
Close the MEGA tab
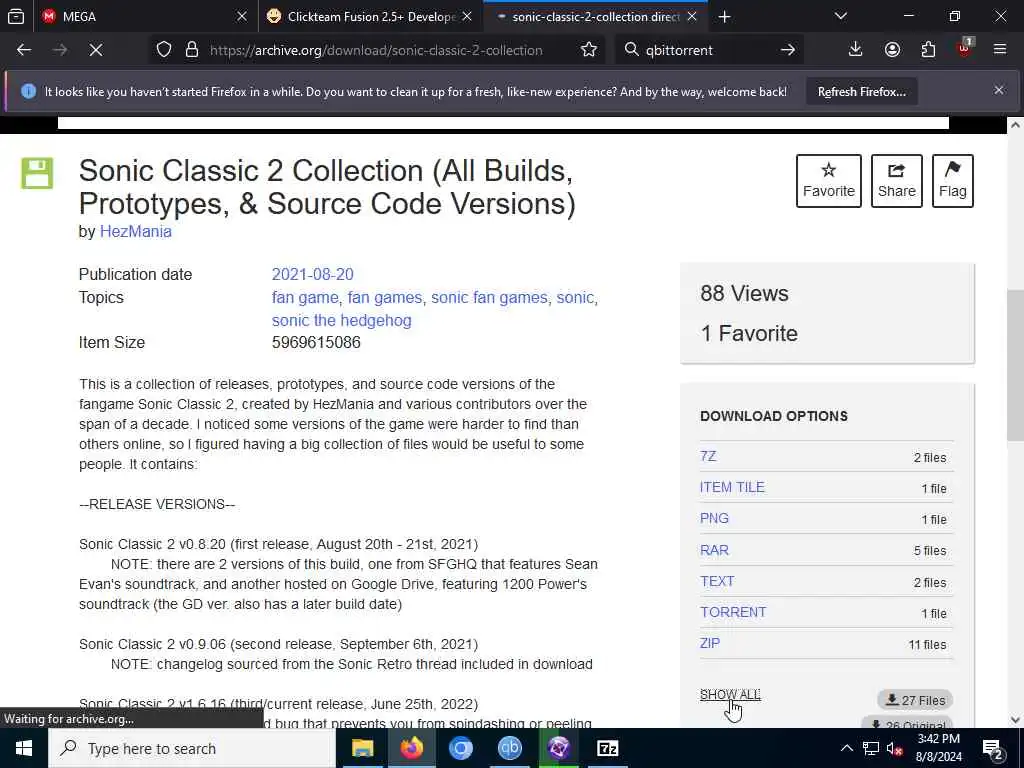(x=242, y=16)
